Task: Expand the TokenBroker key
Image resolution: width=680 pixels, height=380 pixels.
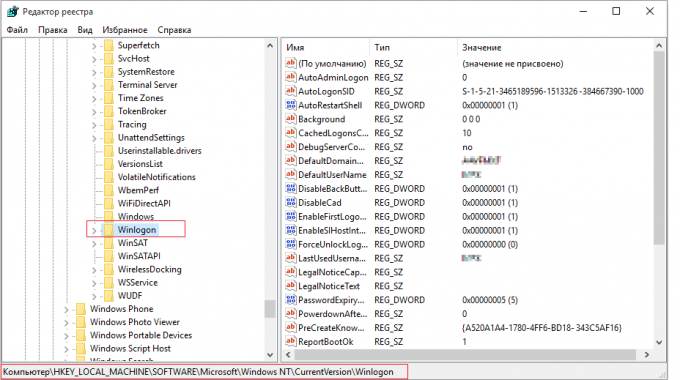Action: 94,112
